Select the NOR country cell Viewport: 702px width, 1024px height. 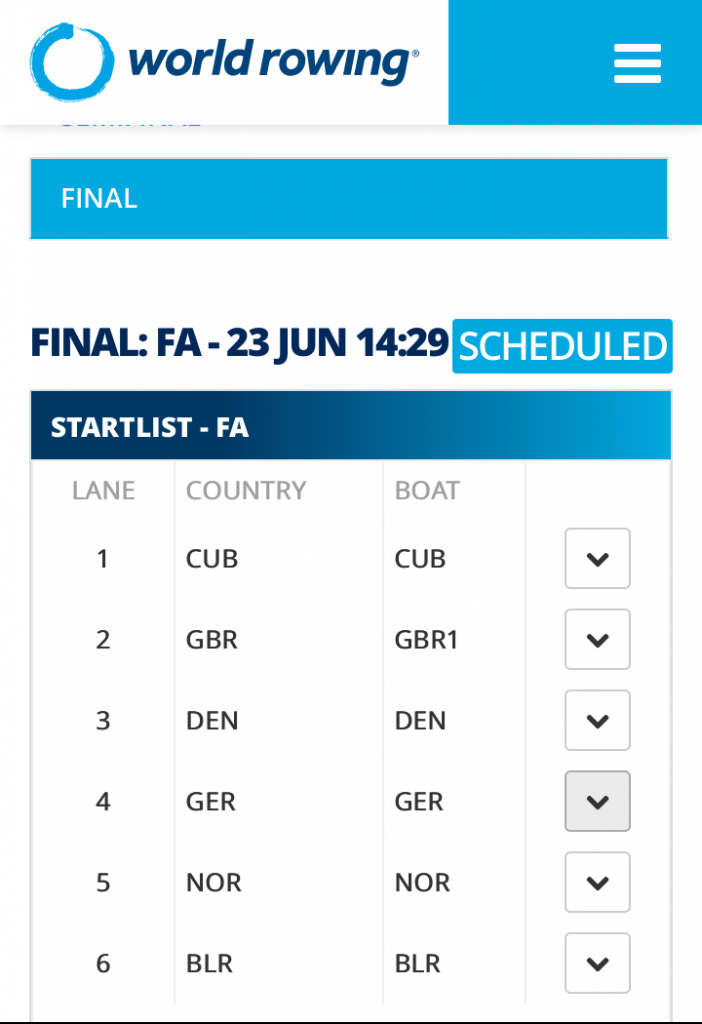(x=214, y=882)
